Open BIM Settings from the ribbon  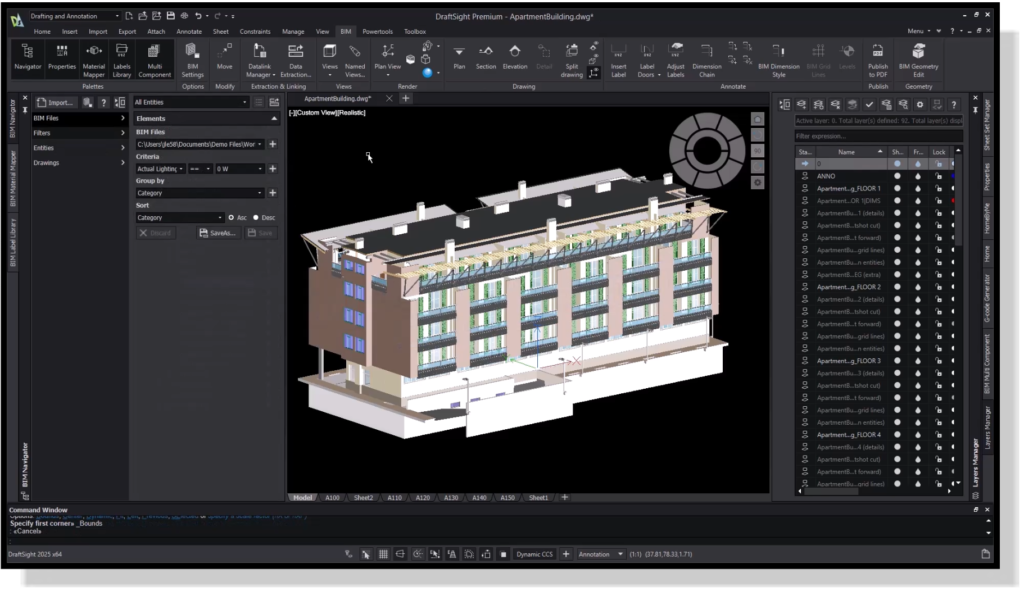[192, 54]
